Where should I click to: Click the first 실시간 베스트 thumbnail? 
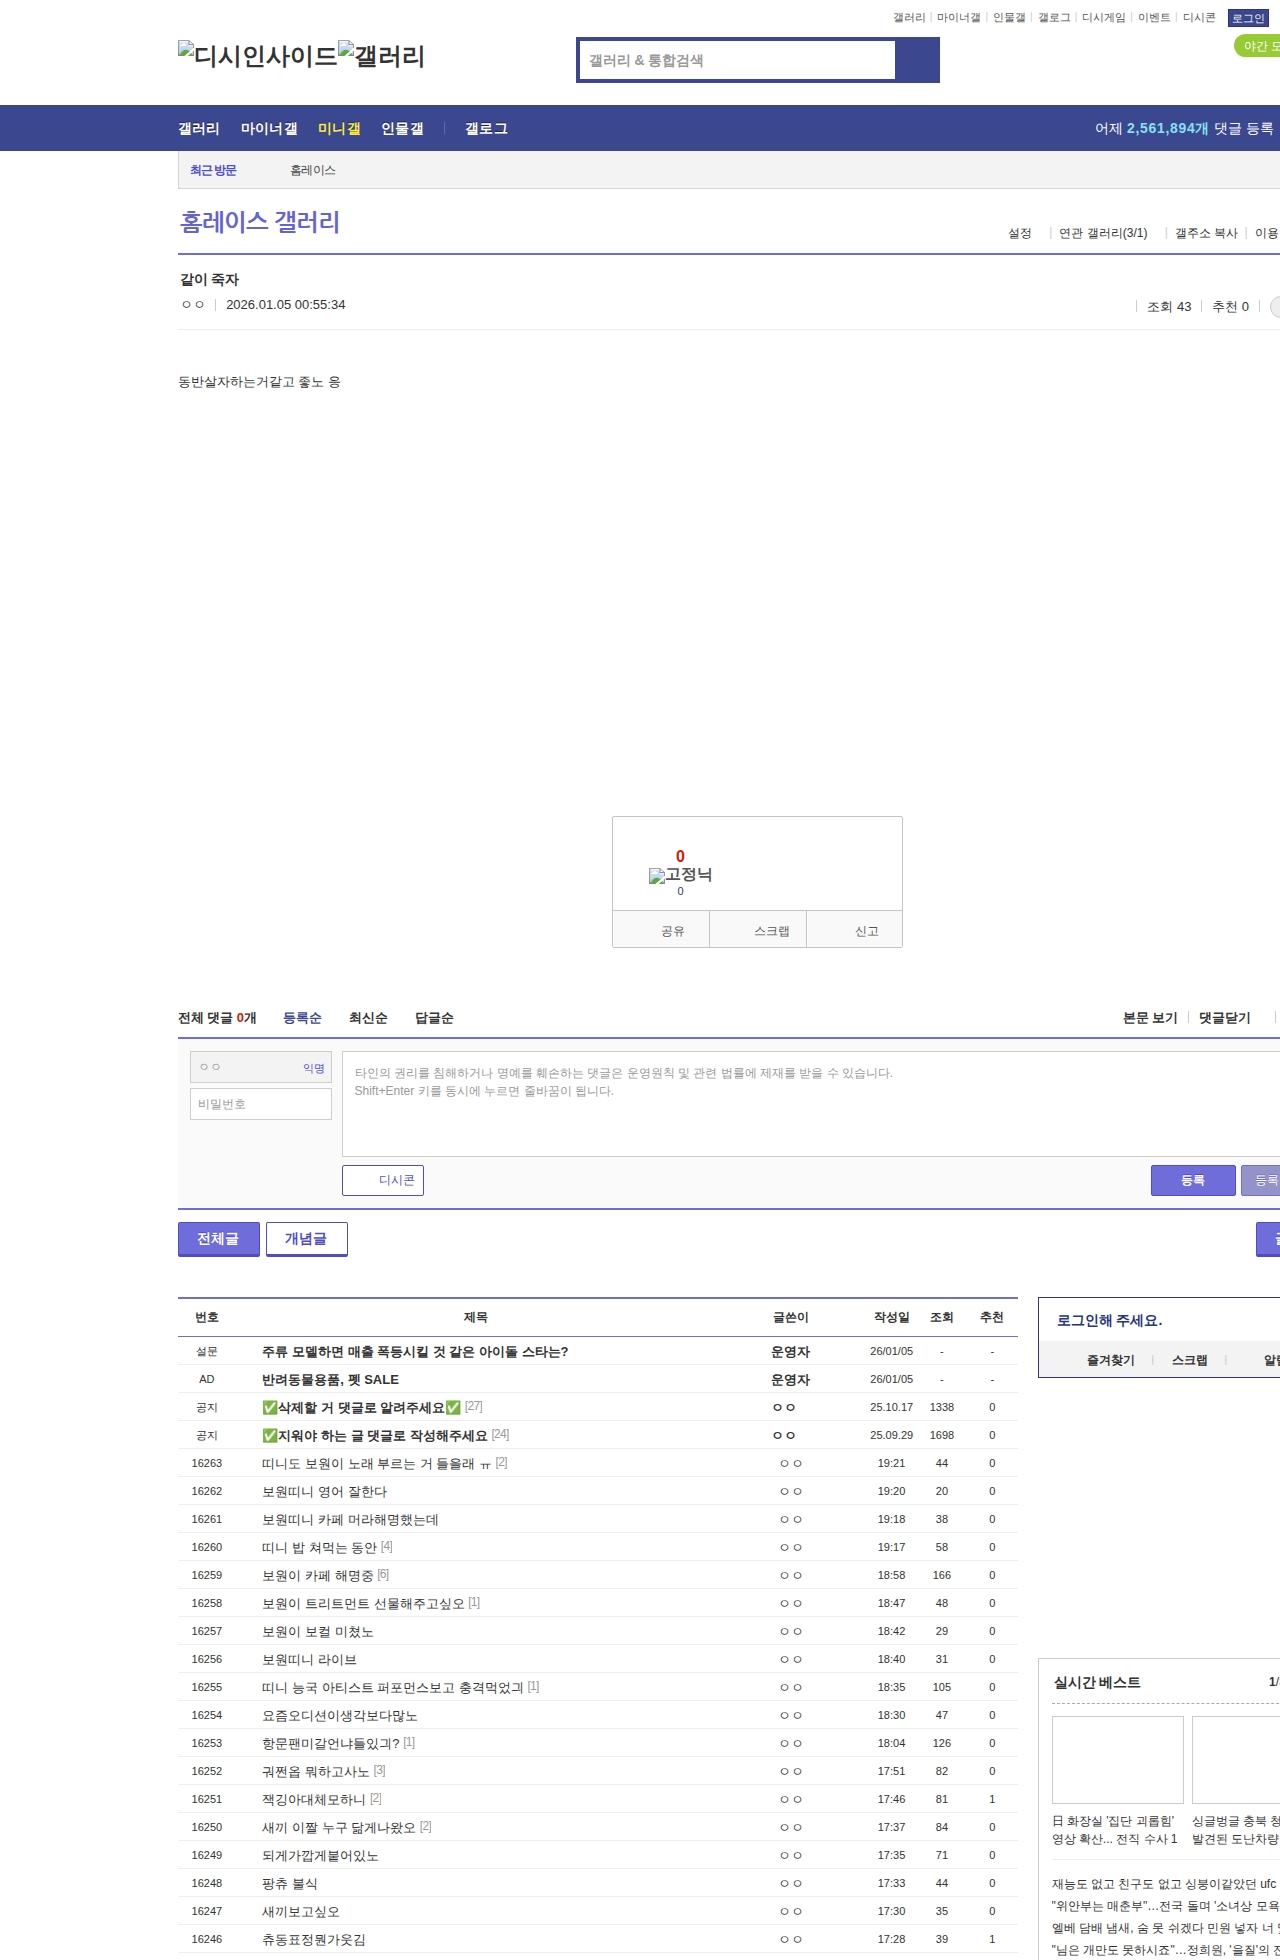1117,1759
